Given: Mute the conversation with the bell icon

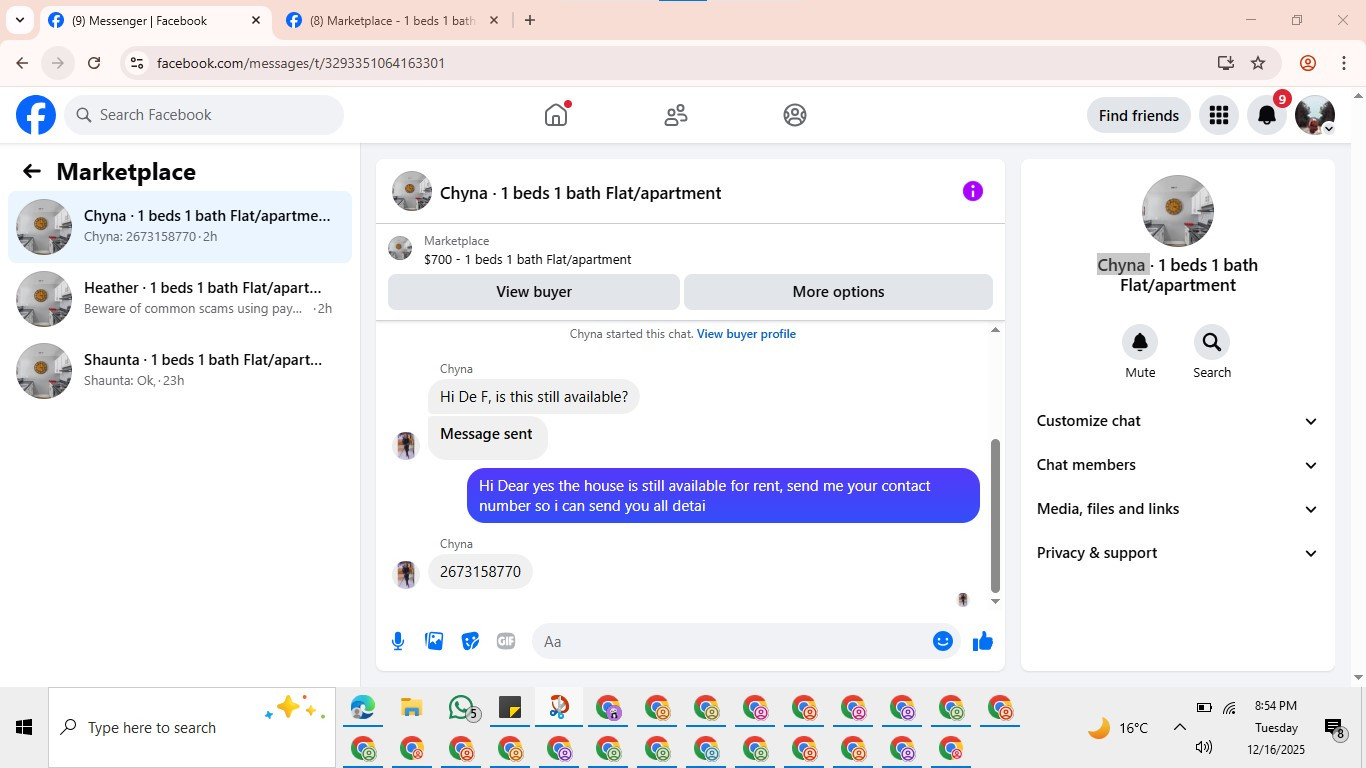Looking at the screenshot, I should click(1140, 343).
